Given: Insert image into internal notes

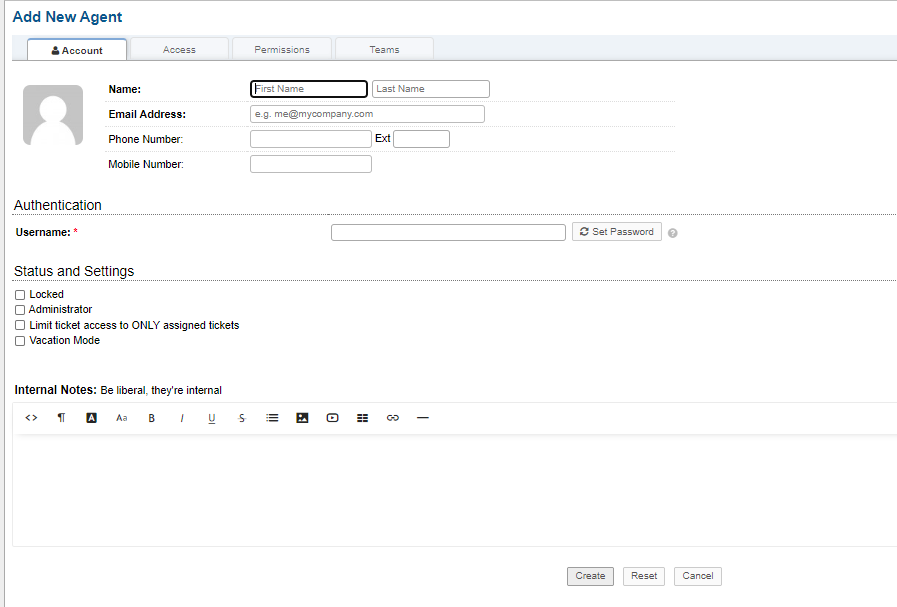Looking at the screenshot, I should 302,418.
